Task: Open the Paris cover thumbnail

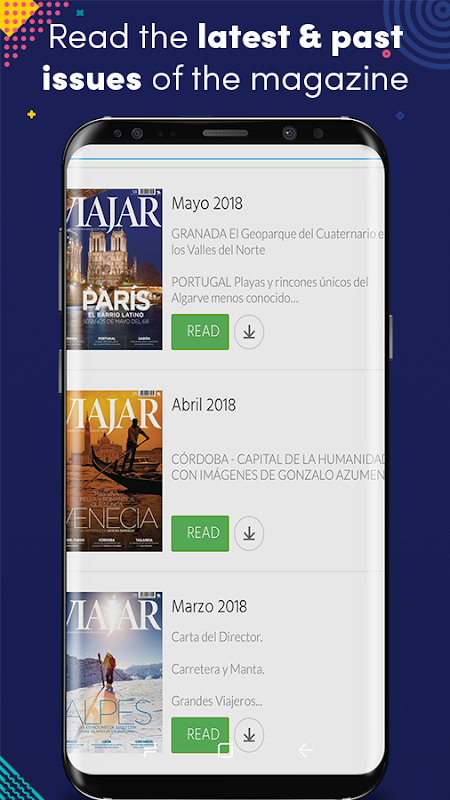Action: 114,269
